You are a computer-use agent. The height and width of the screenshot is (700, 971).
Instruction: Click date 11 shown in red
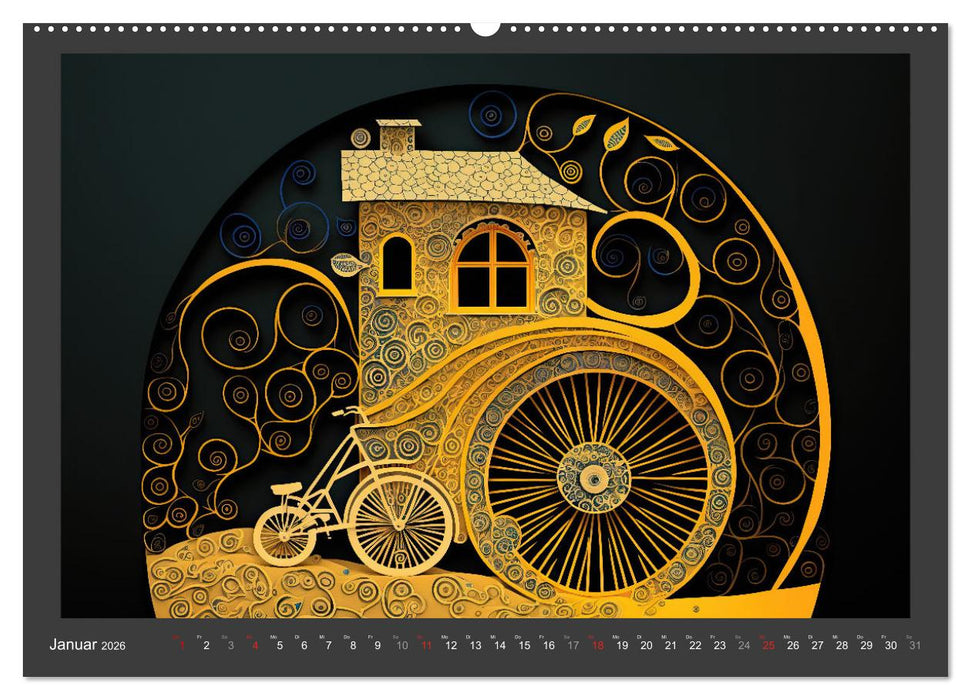(x=426, y=646)
